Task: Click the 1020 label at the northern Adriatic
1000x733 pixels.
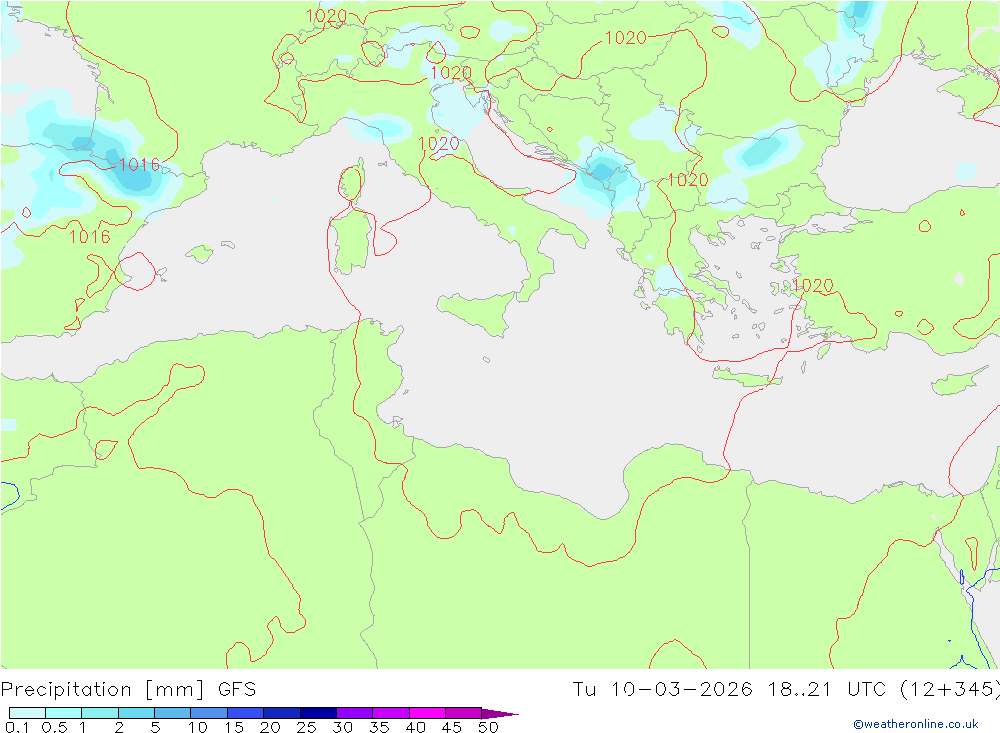Action: click(451, 73)
